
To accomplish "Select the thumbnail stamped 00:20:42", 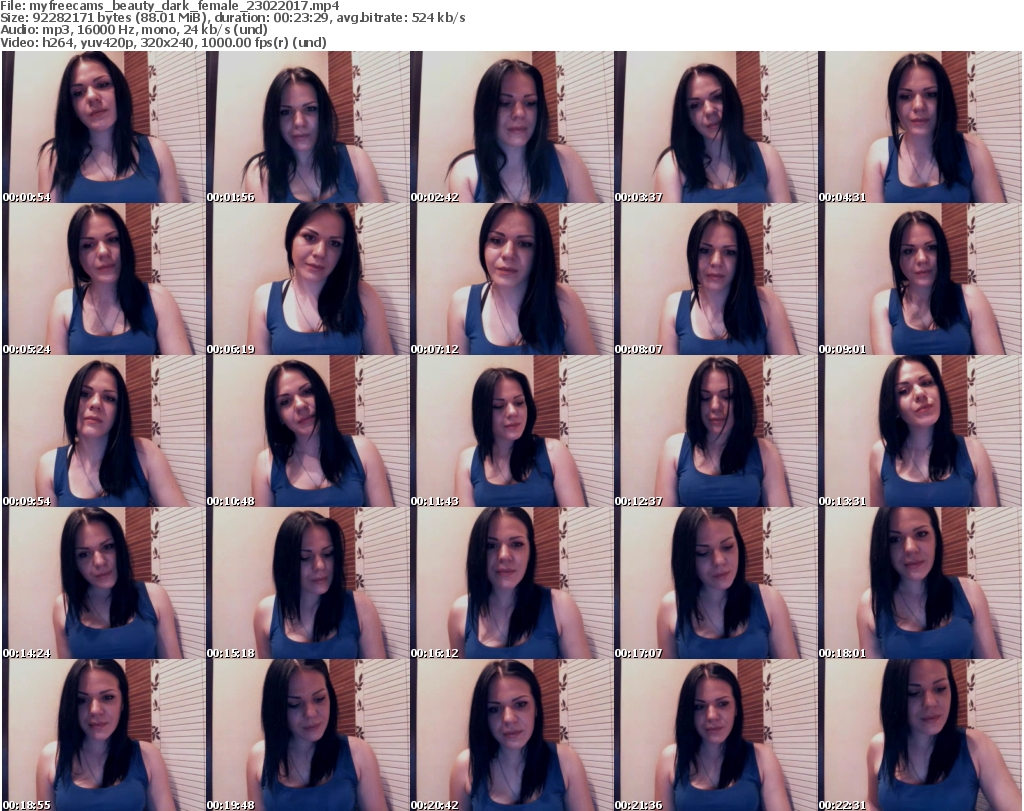I will pos(512,735).
